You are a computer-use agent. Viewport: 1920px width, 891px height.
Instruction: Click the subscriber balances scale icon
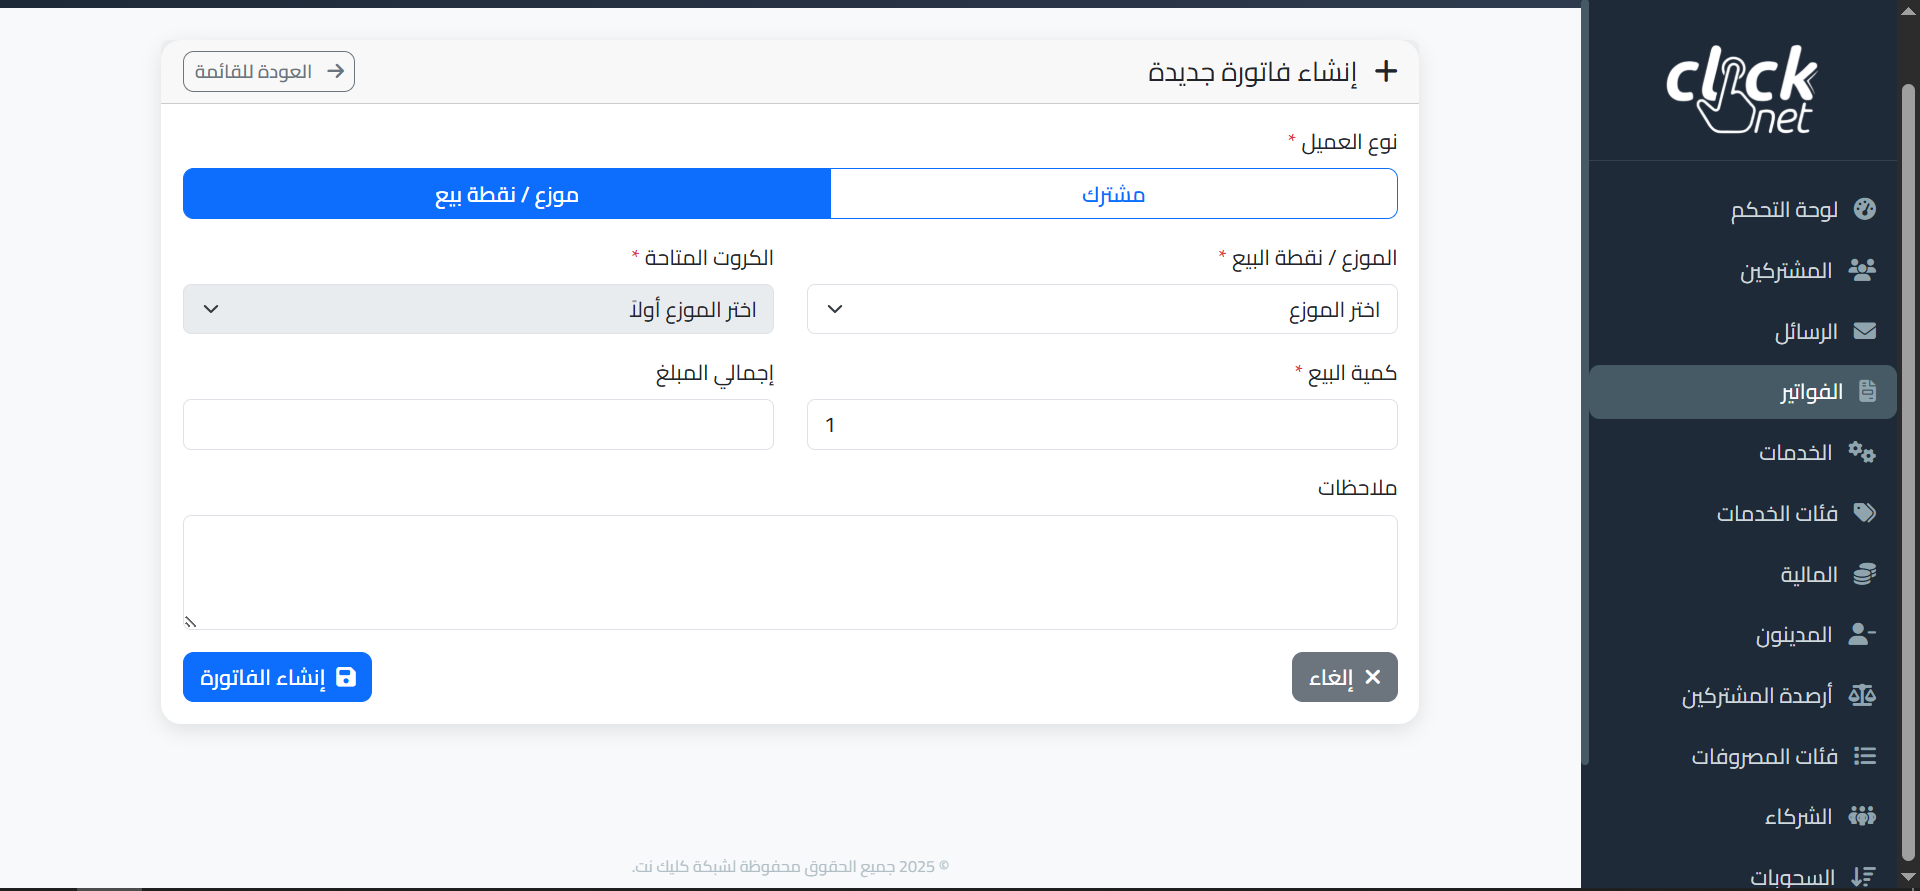point(1862,695)
